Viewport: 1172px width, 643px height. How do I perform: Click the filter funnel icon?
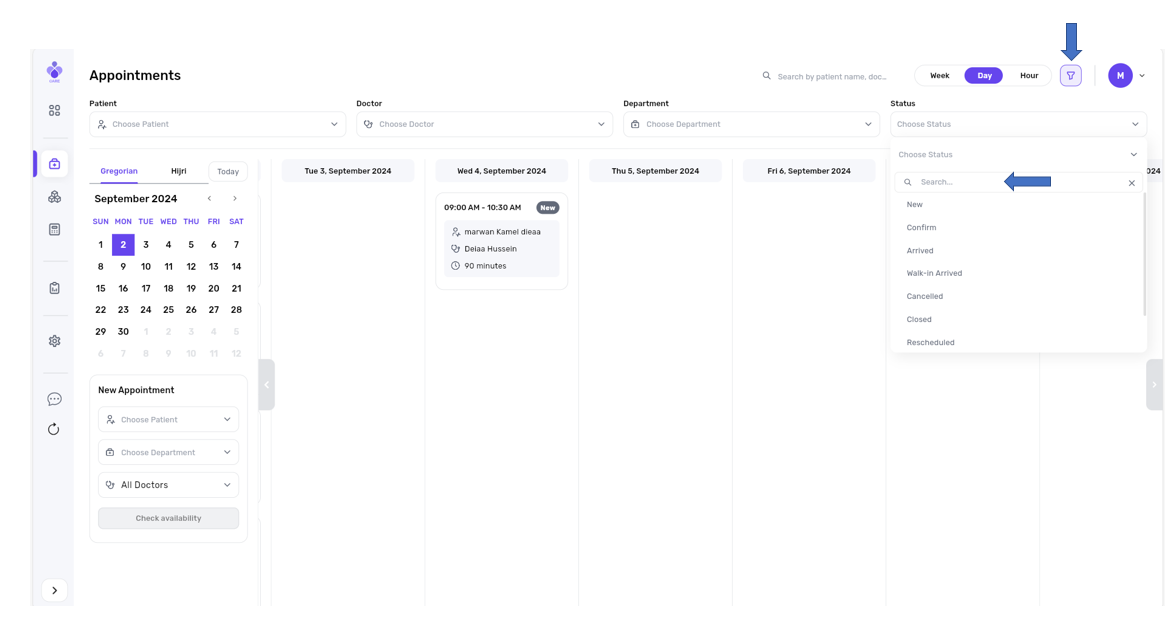click(1070, 76)
